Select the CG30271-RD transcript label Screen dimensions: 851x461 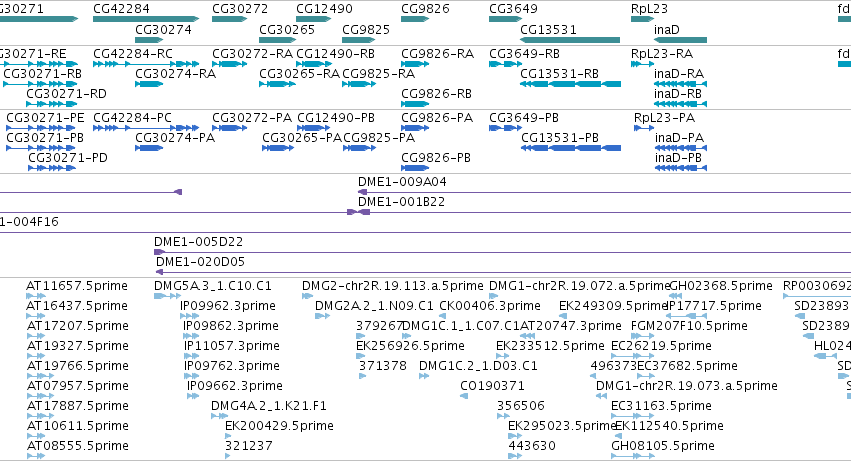pyautogui.click(x=66, y=94)
